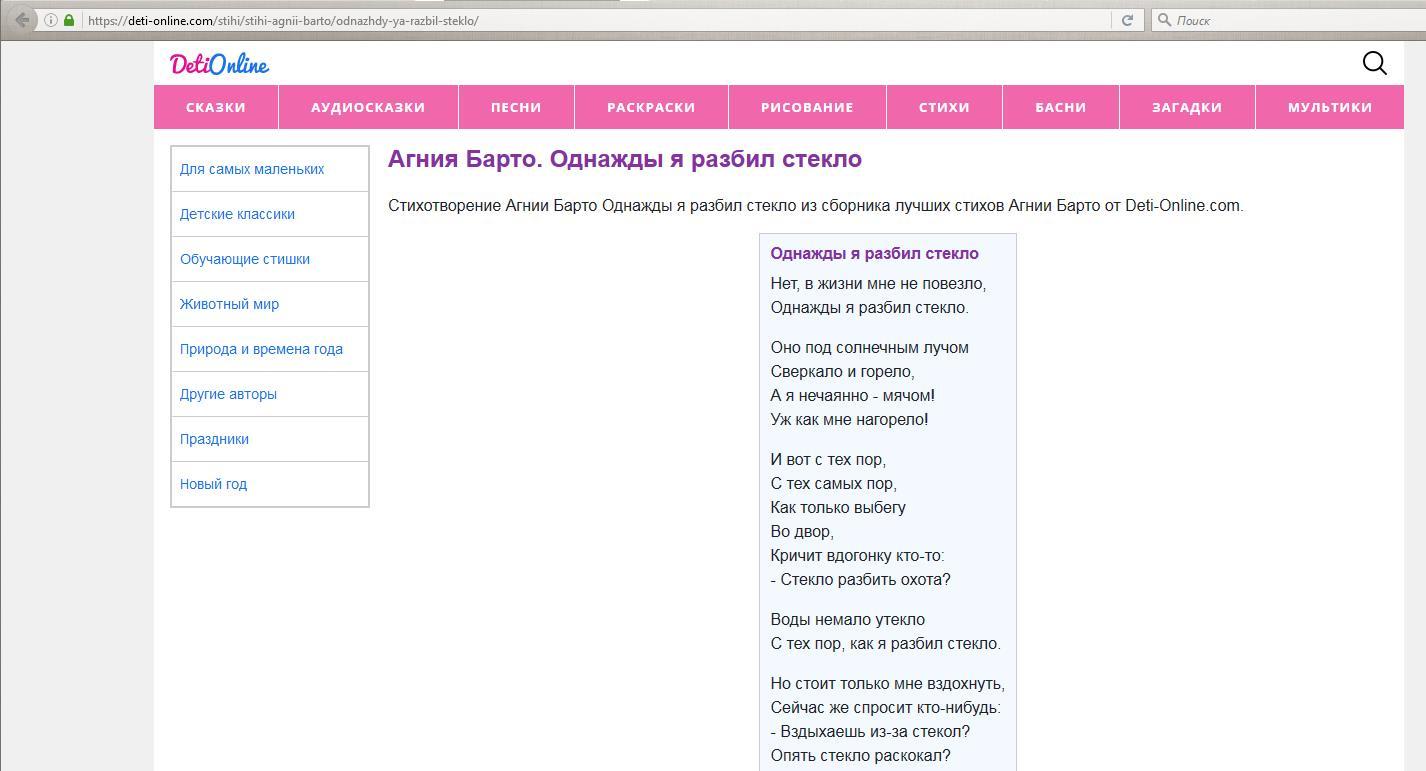Click line С тех самых пор

click(834, 484)
